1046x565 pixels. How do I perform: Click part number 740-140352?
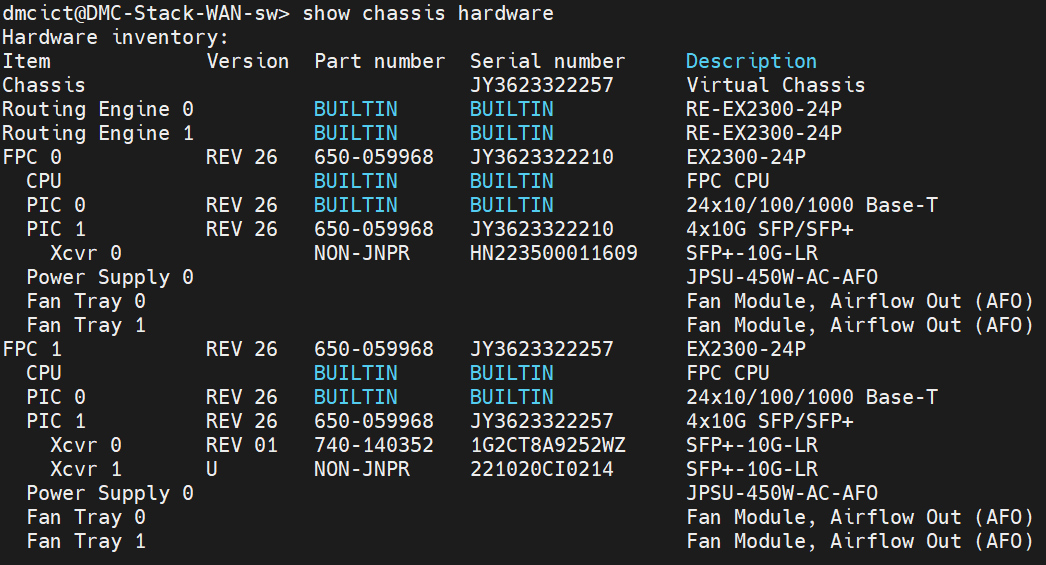tap(374, 445)
